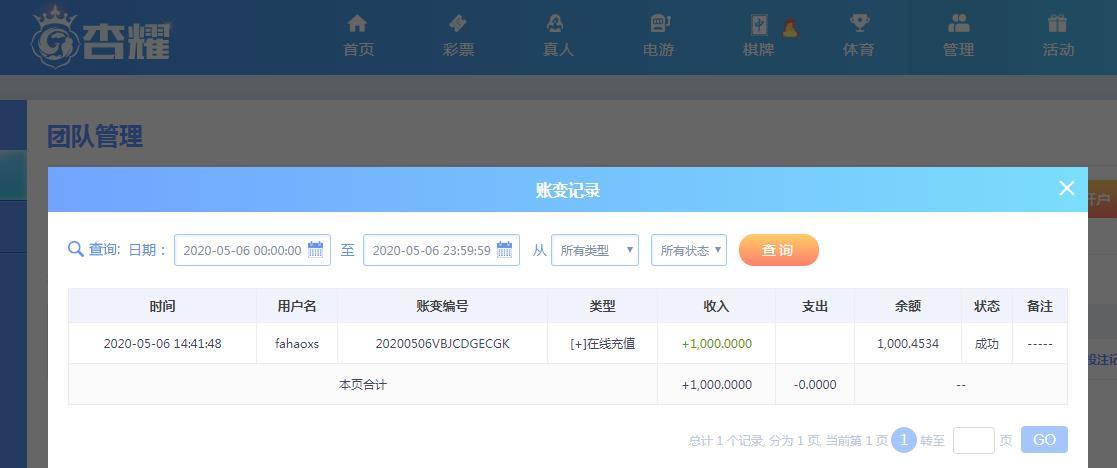Select page 1 in pagination
This screenshot has width=1117, height=468.
[904, 440]
